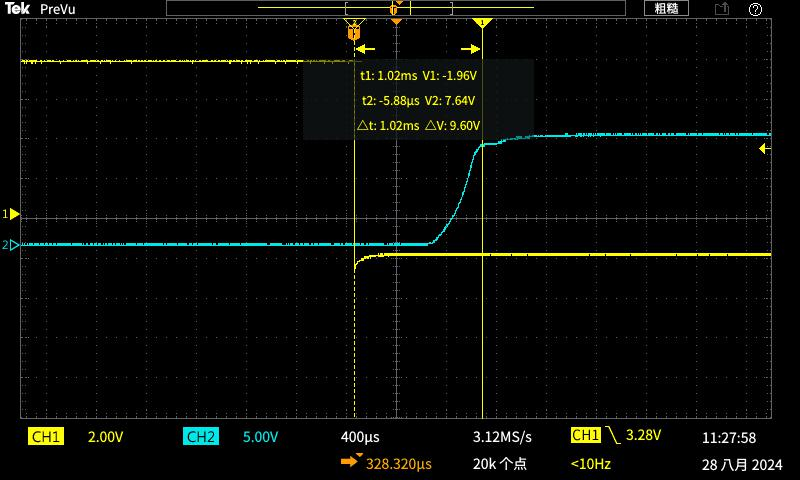The height and width of the screenshot is (480, 800).
Task: Click the falling edge trigger slope icon
Action: (x=612, y=436)
